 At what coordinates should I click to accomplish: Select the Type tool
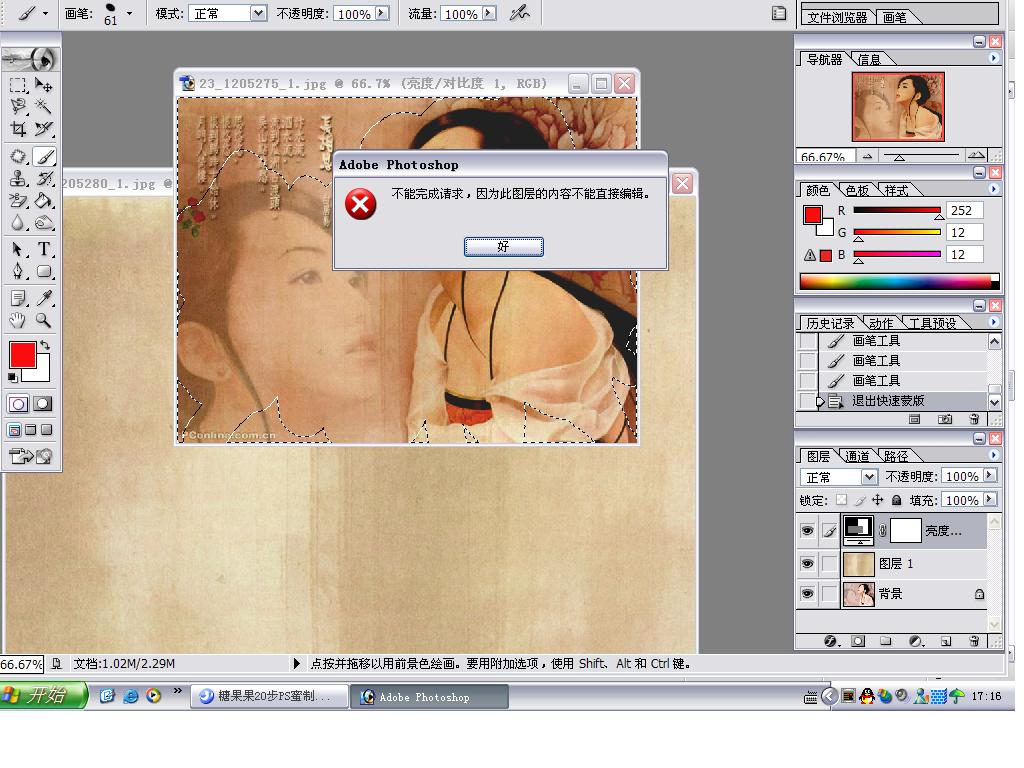click(44, 249)
